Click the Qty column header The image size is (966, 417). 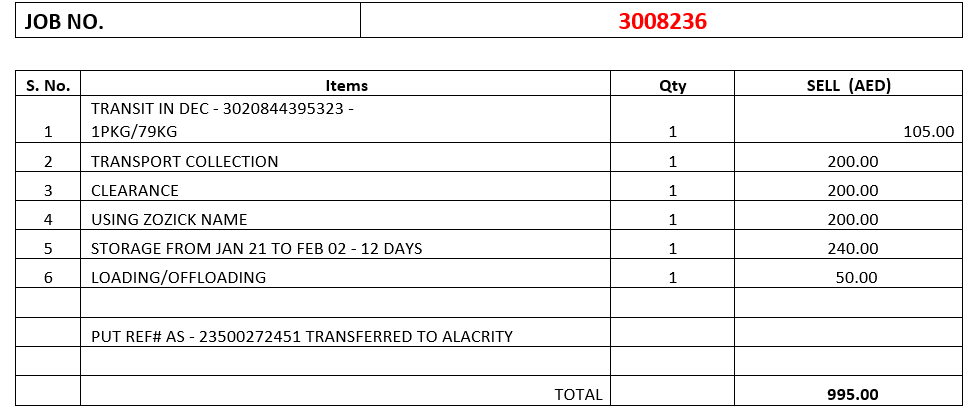[x=672, y=86]
